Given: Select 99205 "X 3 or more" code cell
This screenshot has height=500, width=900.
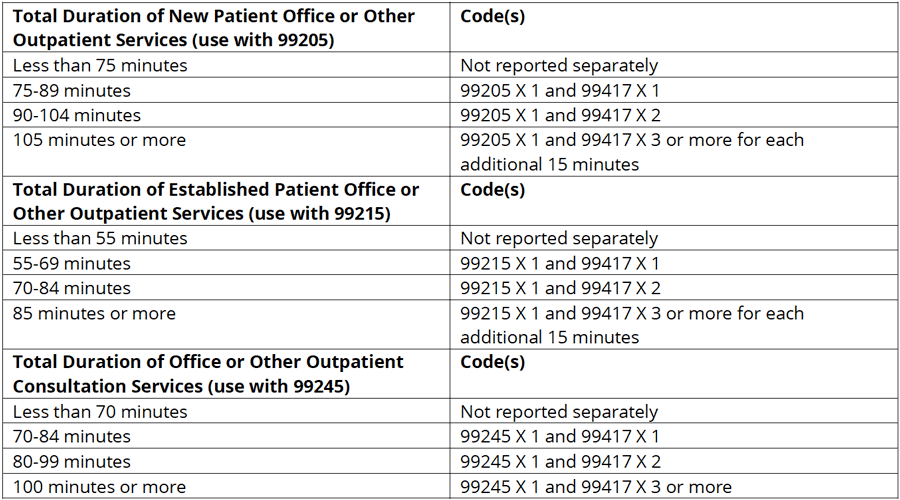Looking at the screenshot, I should (632, 152).
